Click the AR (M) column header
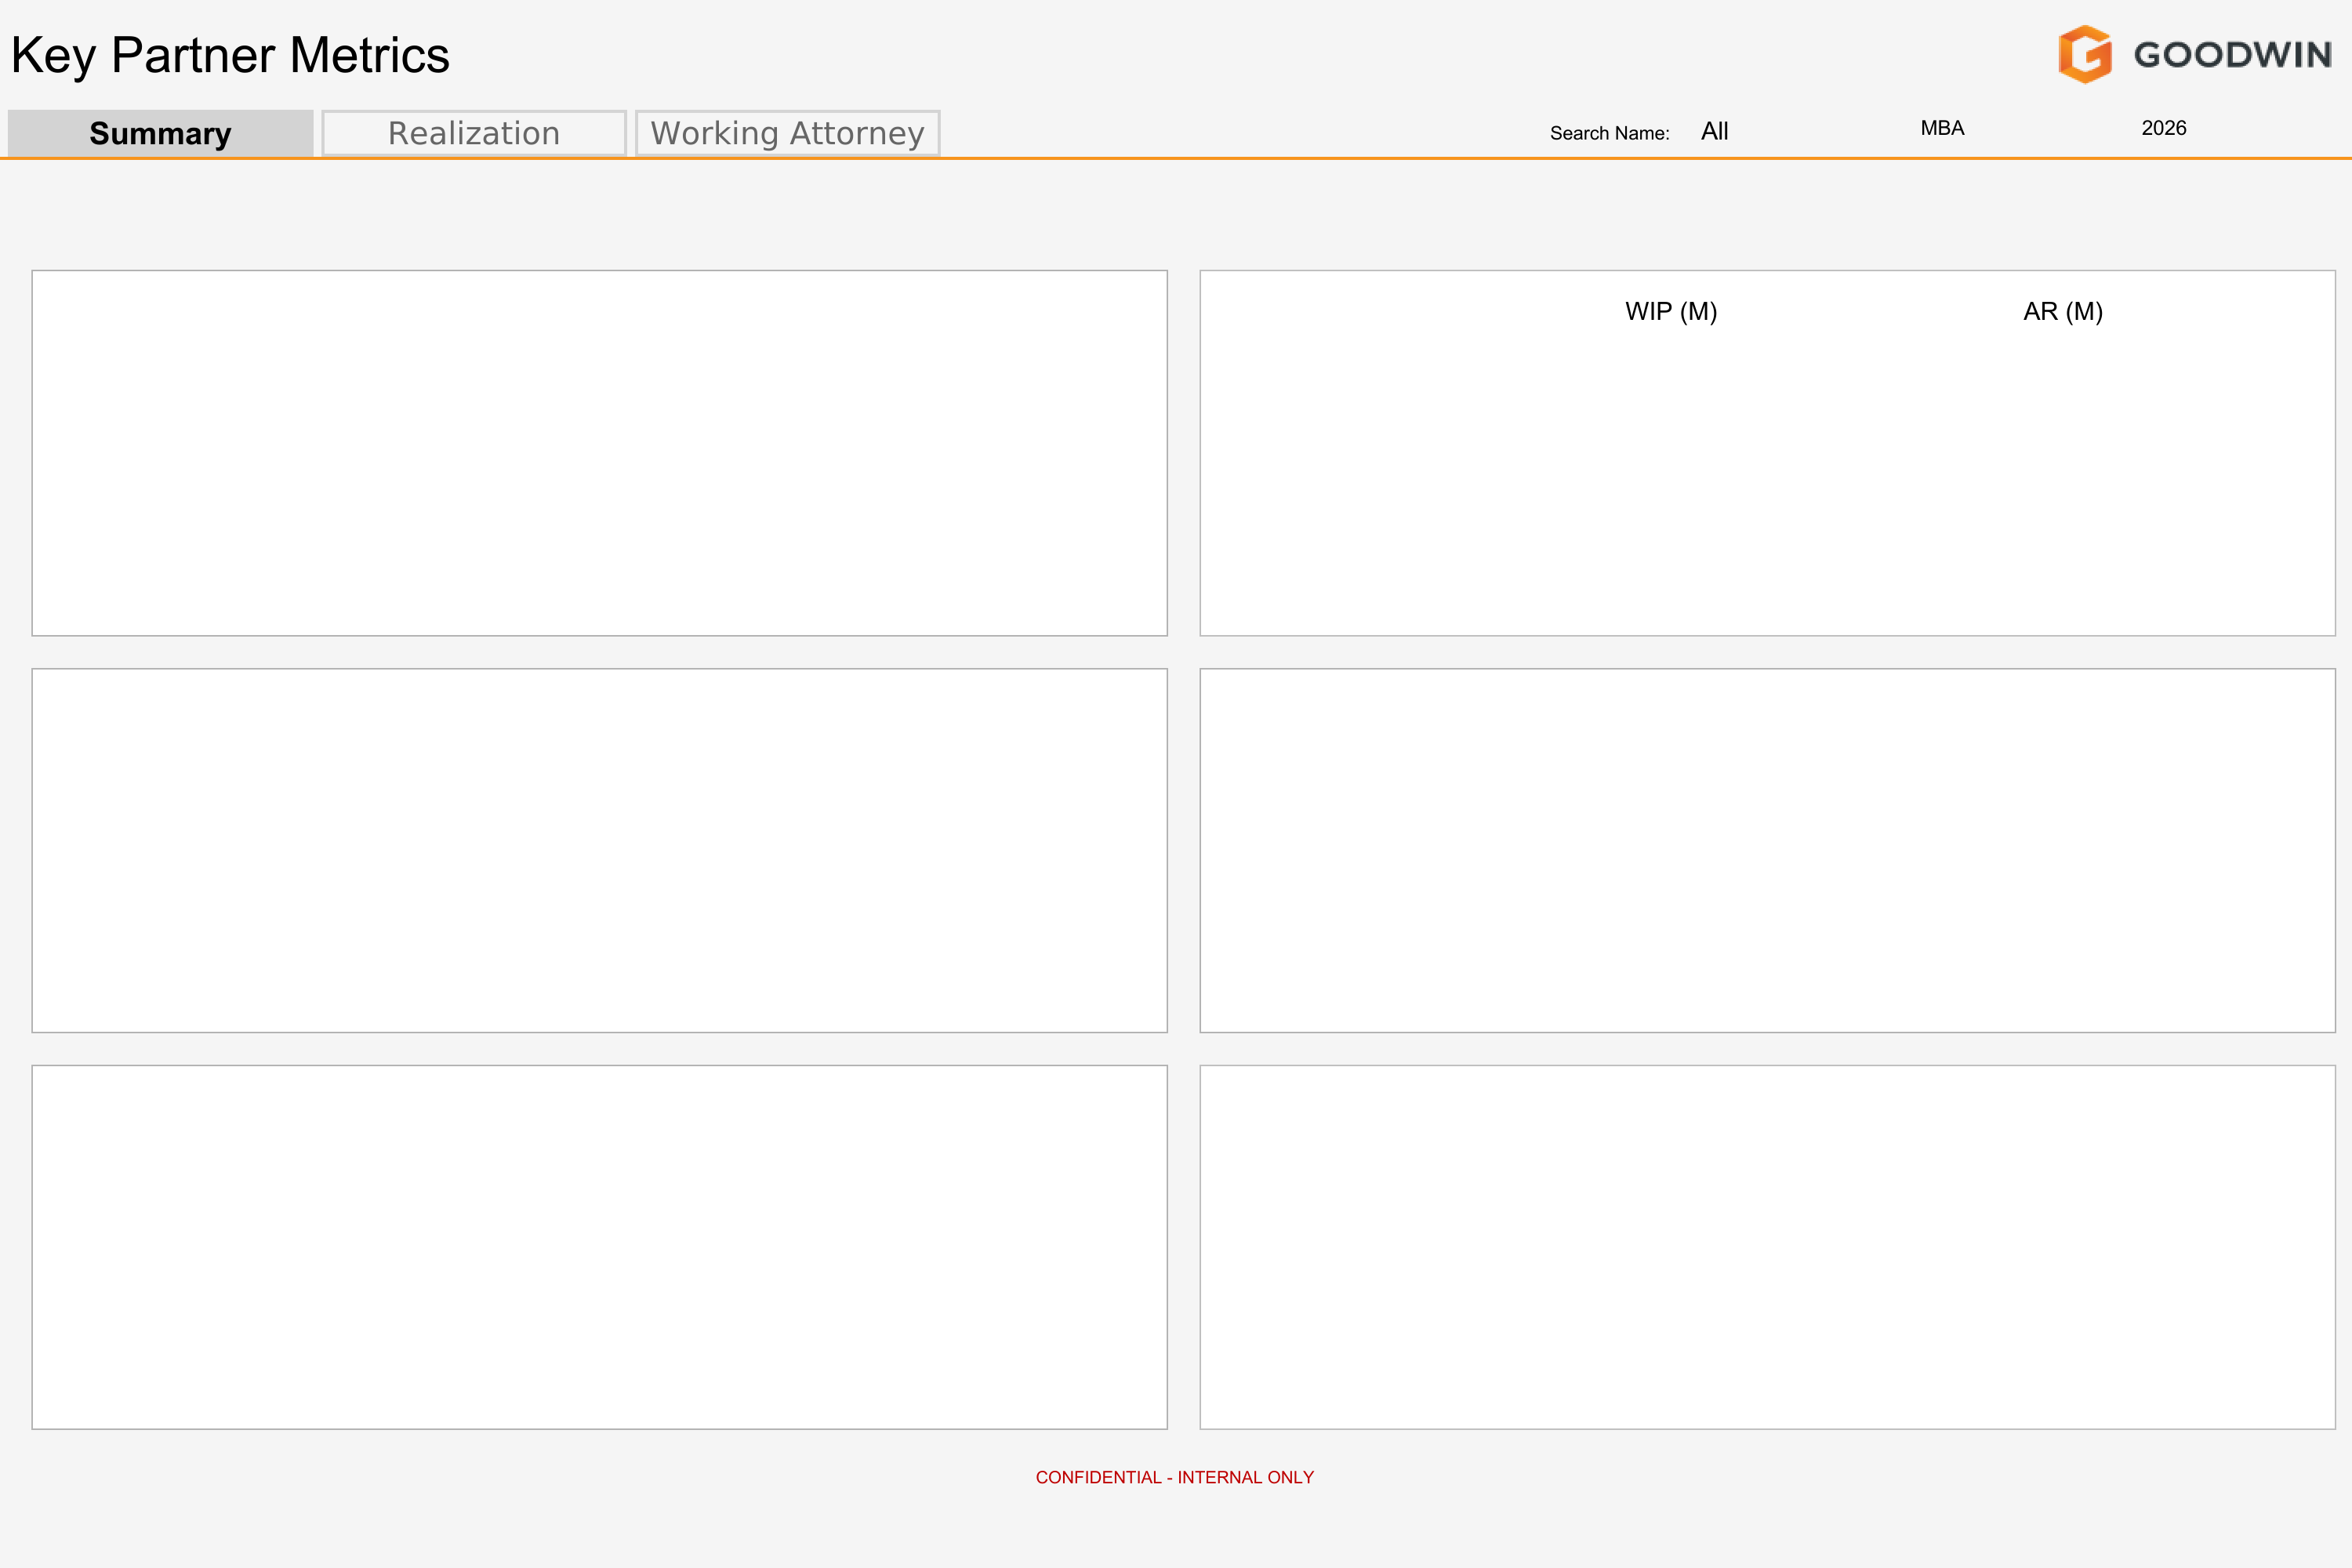 (2063, 311)
